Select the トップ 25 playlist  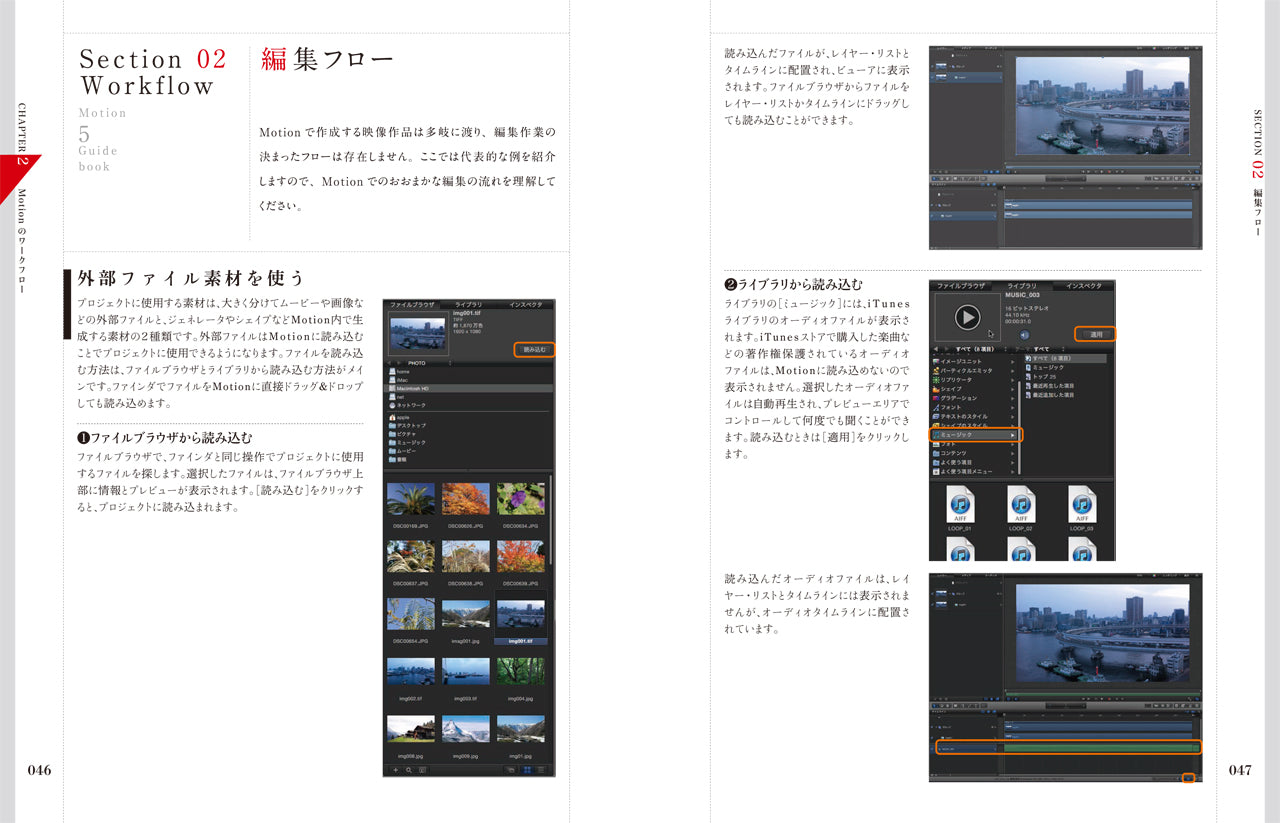coord(1065,377)
